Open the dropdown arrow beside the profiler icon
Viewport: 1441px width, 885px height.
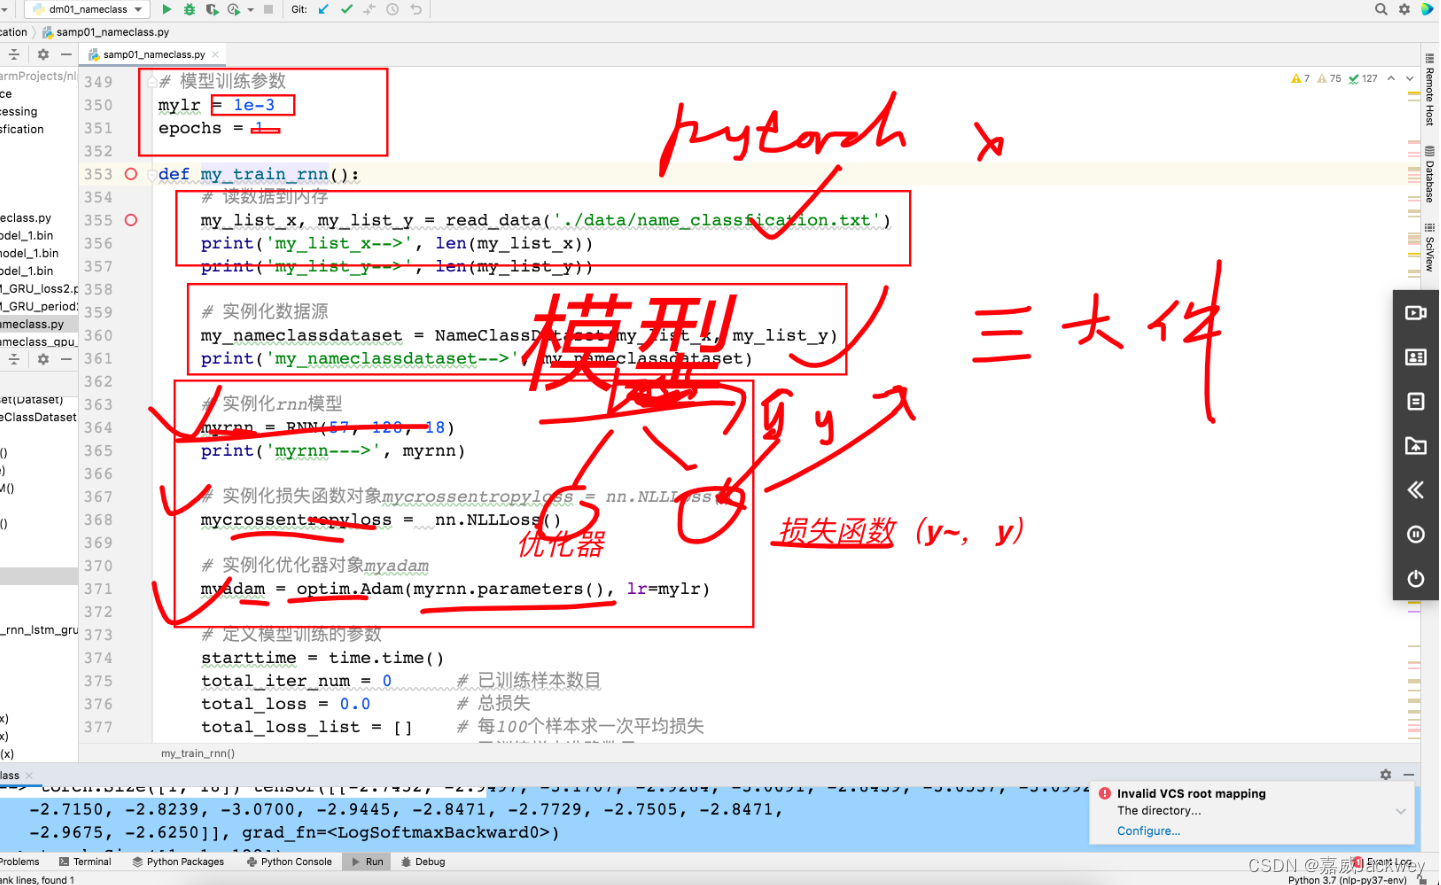coord(250,10)
